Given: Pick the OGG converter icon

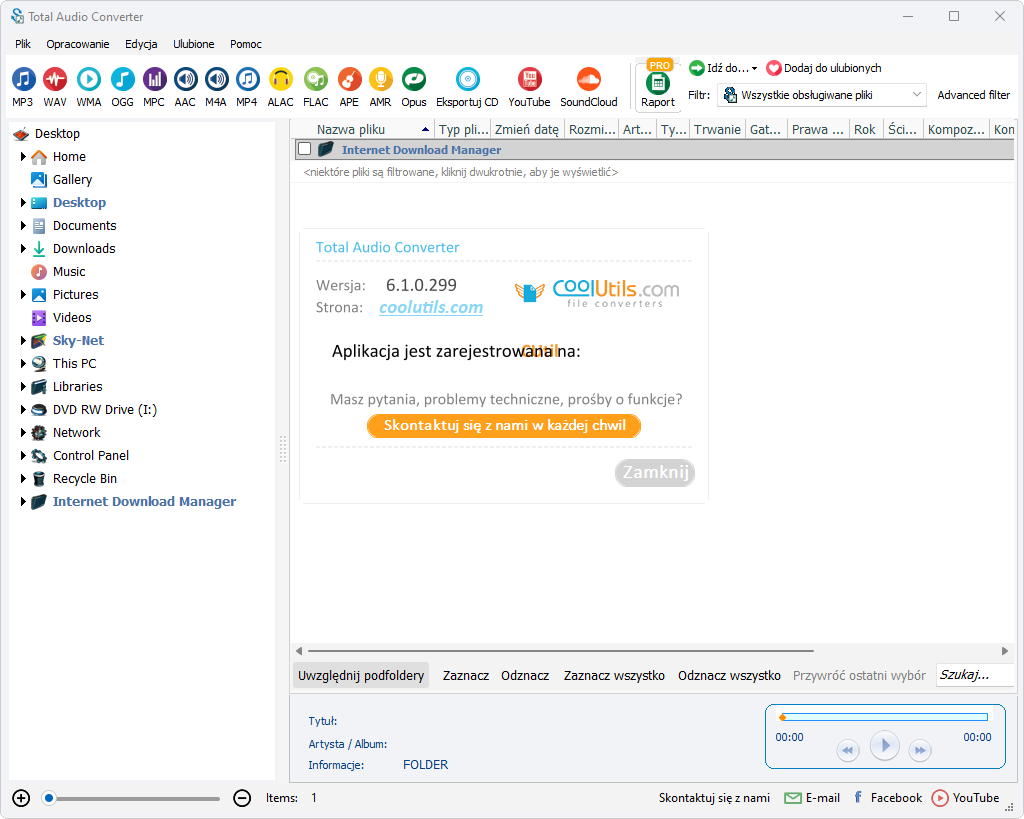Looking at the screenshot, I should tap(122, 87).
